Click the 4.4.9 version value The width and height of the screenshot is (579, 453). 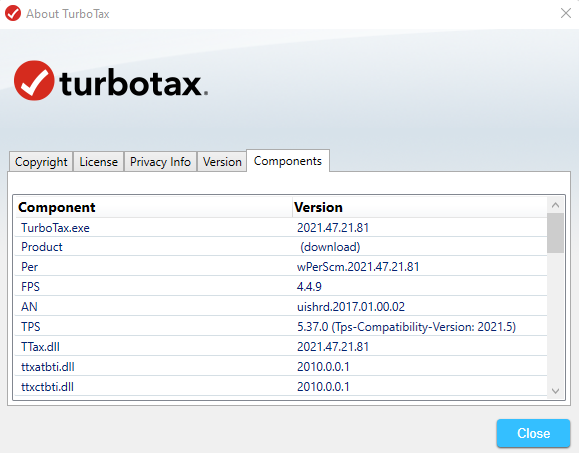[x=309, y=286]
